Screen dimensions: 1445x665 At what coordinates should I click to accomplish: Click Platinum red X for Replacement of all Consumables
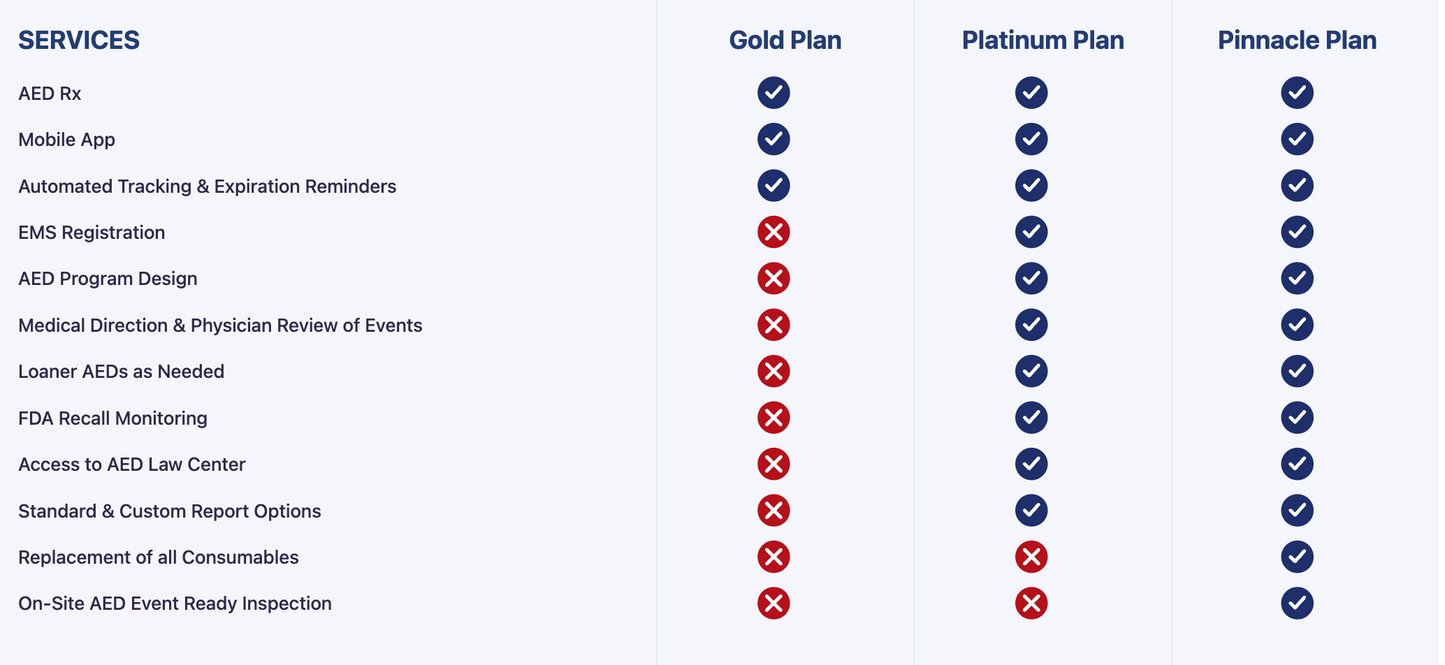pos(1031,557)
